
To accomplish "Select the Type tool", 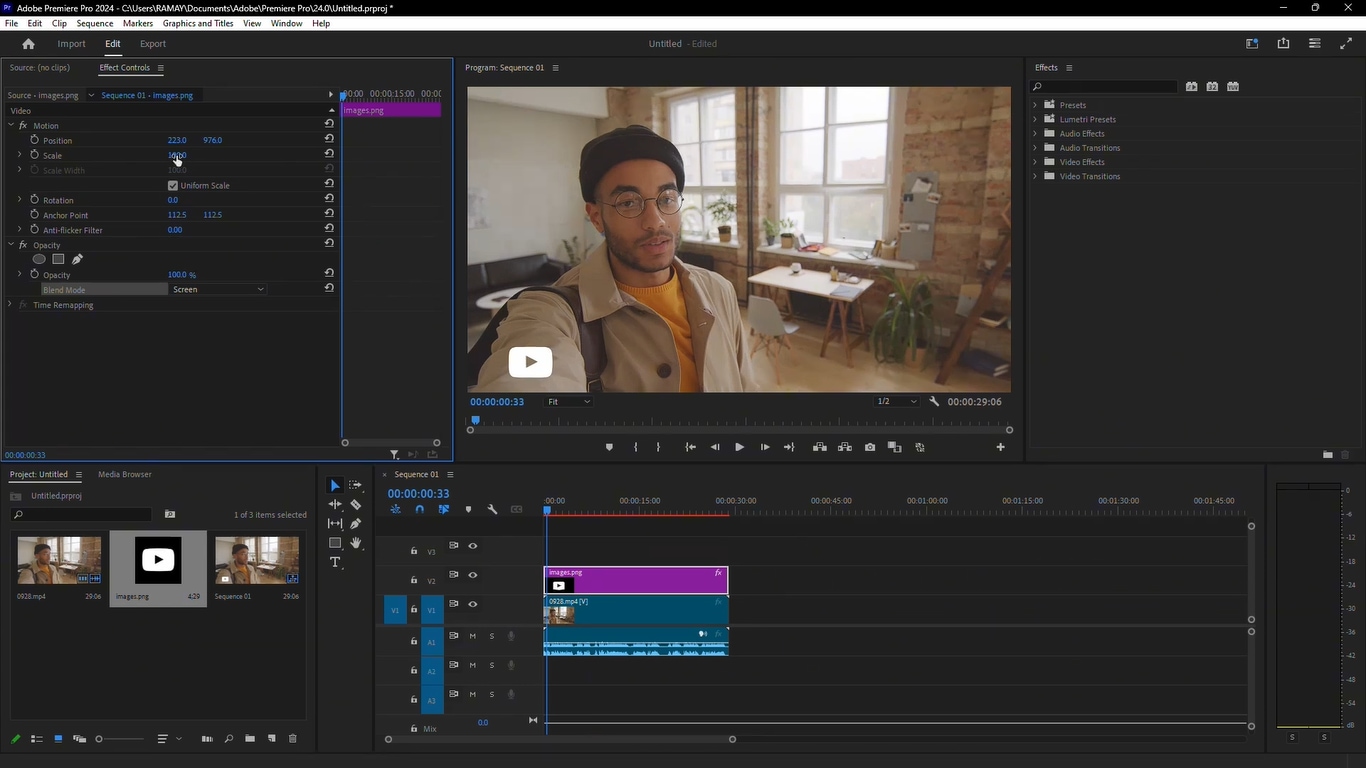I will pos(335,561).
